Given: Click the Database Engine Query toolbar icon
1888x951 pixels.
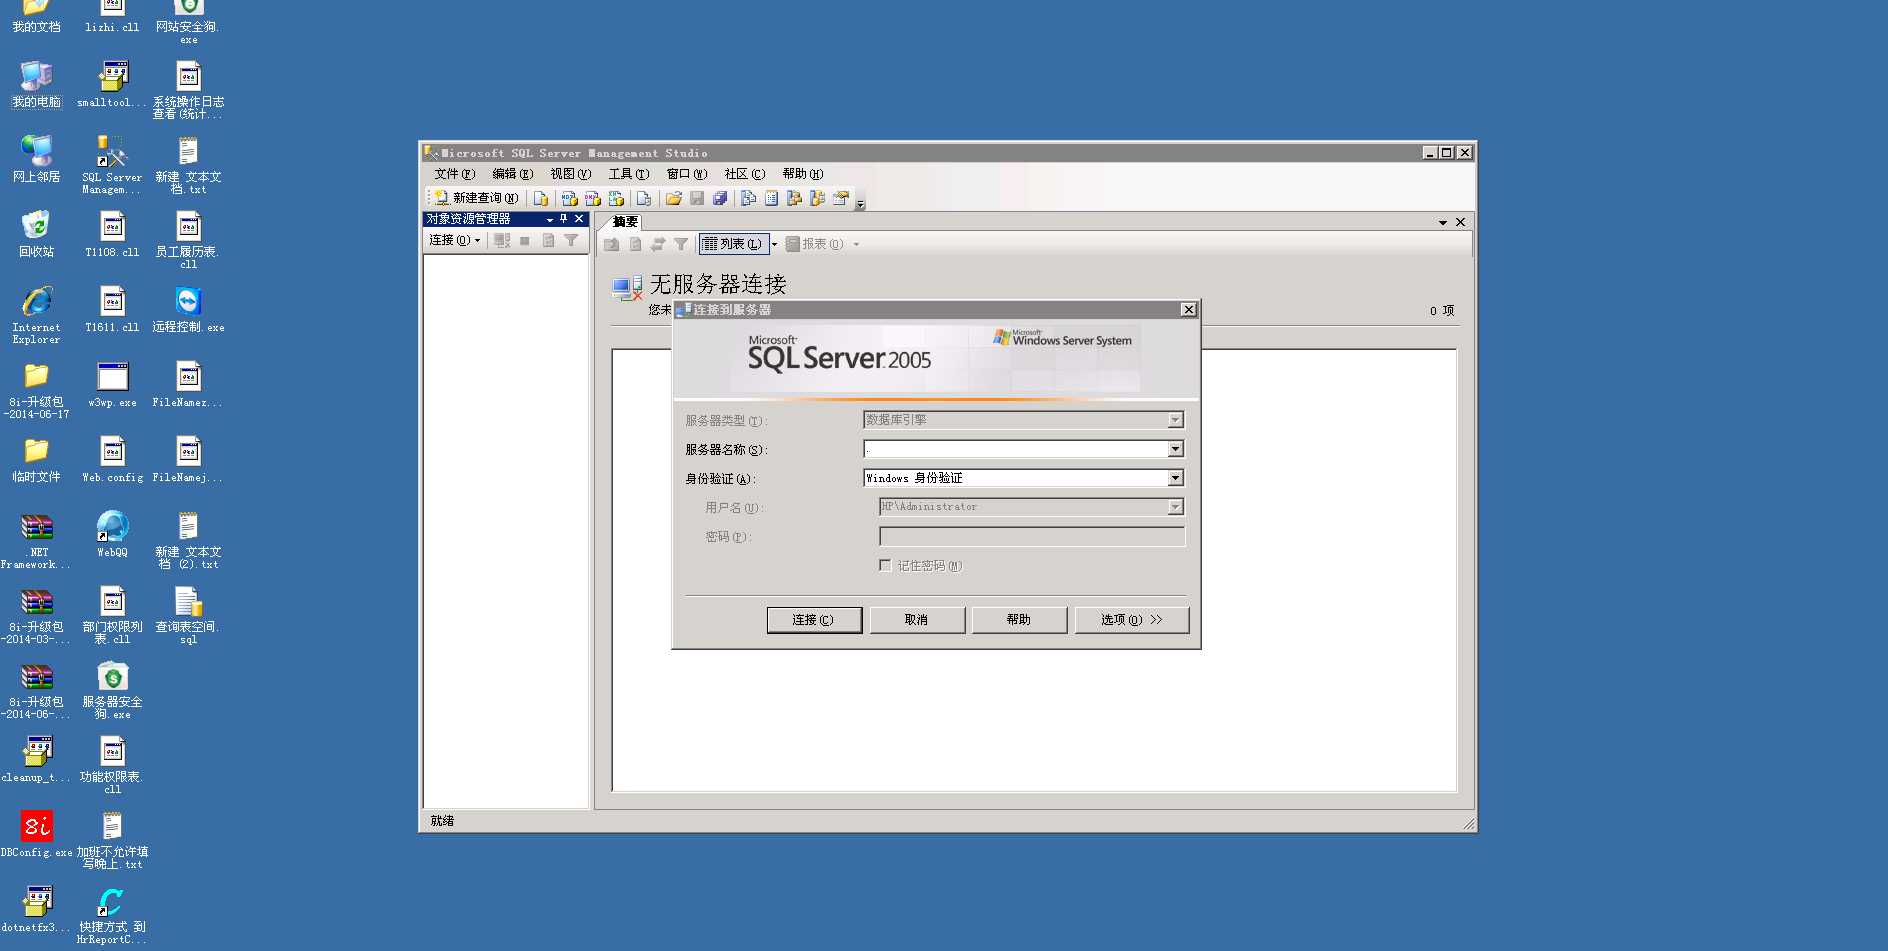Looking at the screenshot, I should coord(541,198).
